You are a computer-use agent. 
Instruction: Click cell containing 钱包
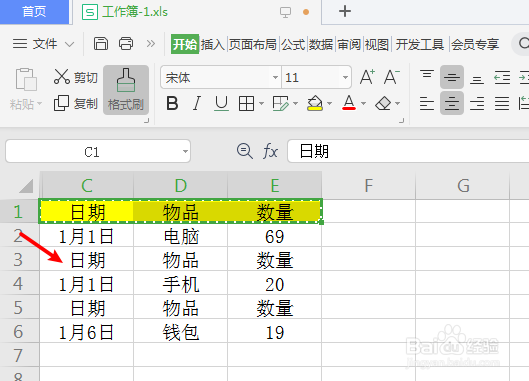181,332
